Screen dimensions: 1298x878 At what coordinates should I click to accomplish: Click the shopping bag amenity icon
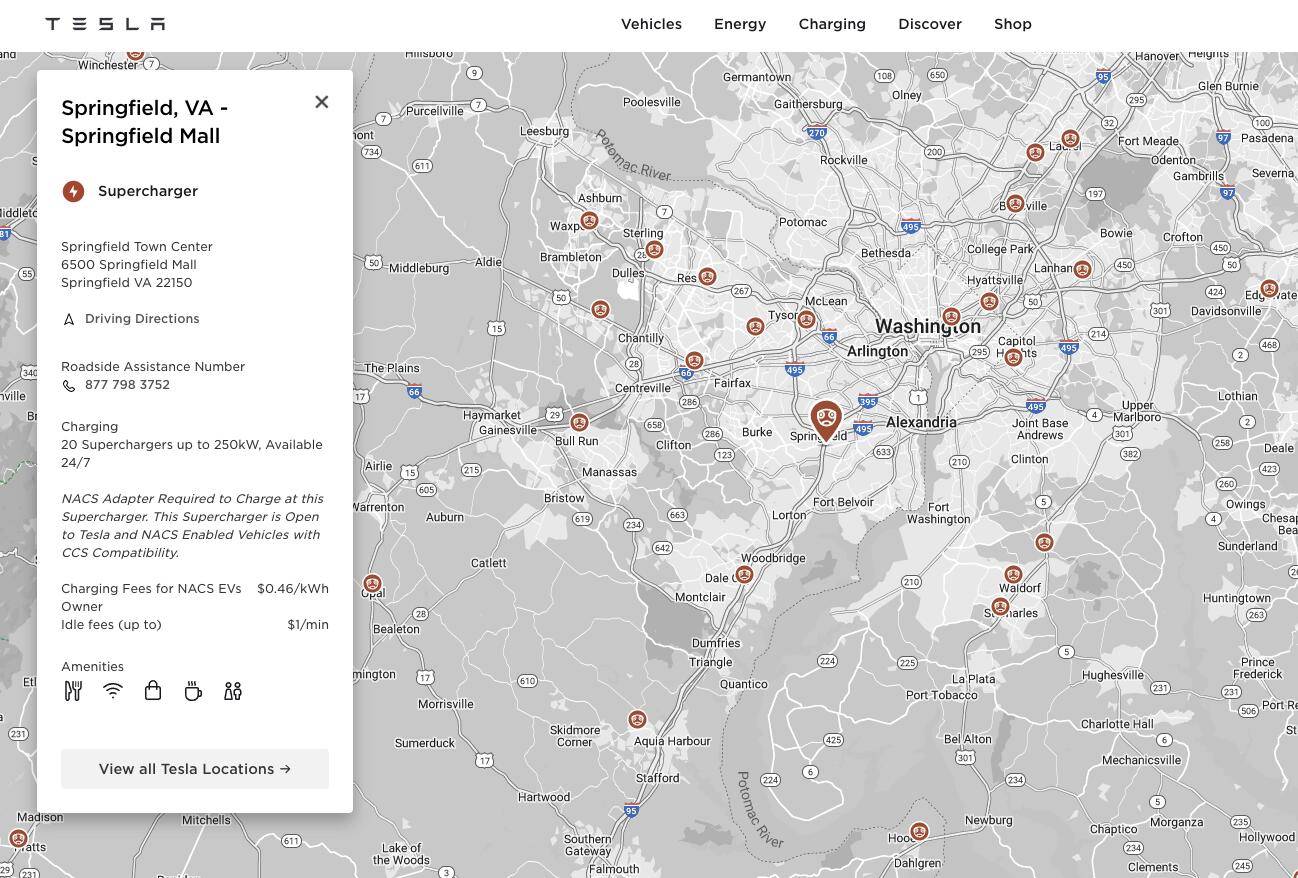tap(153, 691)
